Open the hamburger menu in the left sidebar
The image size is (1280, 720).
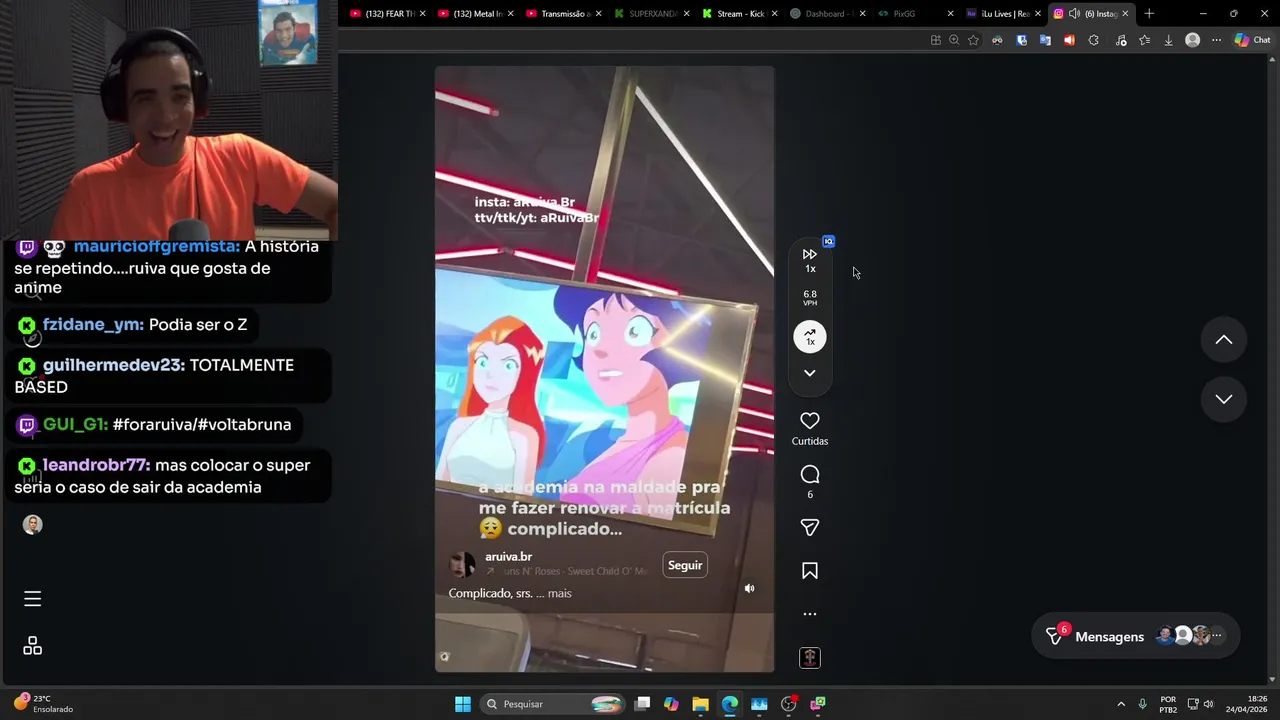coord(32,598)
